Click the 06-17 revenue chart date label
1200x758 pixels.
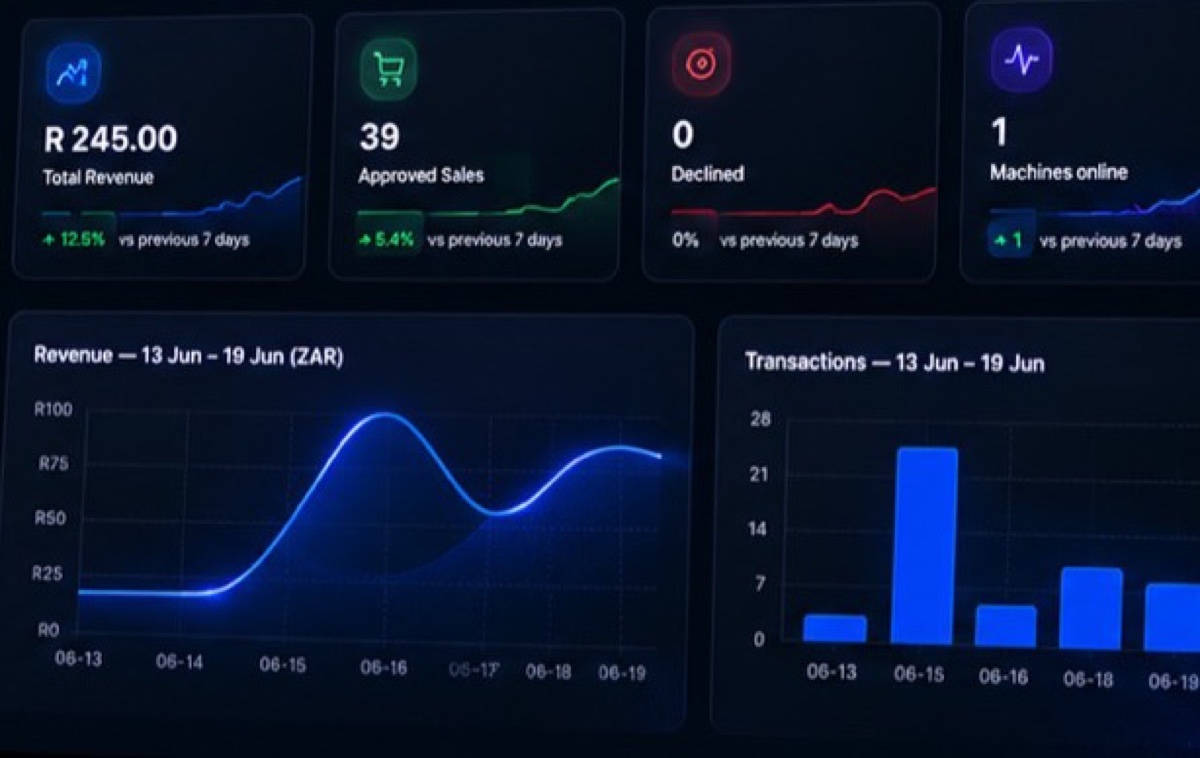[x=473, y=670]
